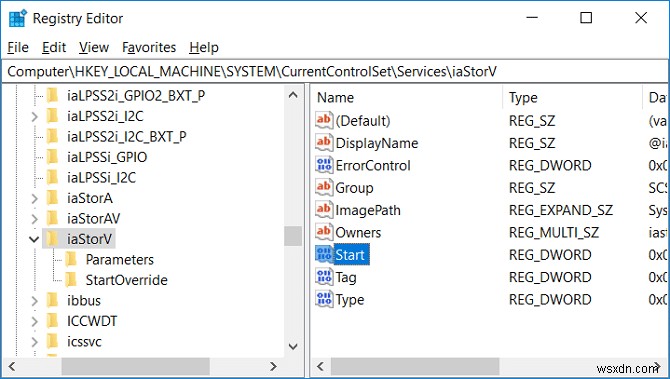Select the iaLPSSi_GPIO folder icon
This screenshot has width=670, height=379.
[x=52, y=157]
